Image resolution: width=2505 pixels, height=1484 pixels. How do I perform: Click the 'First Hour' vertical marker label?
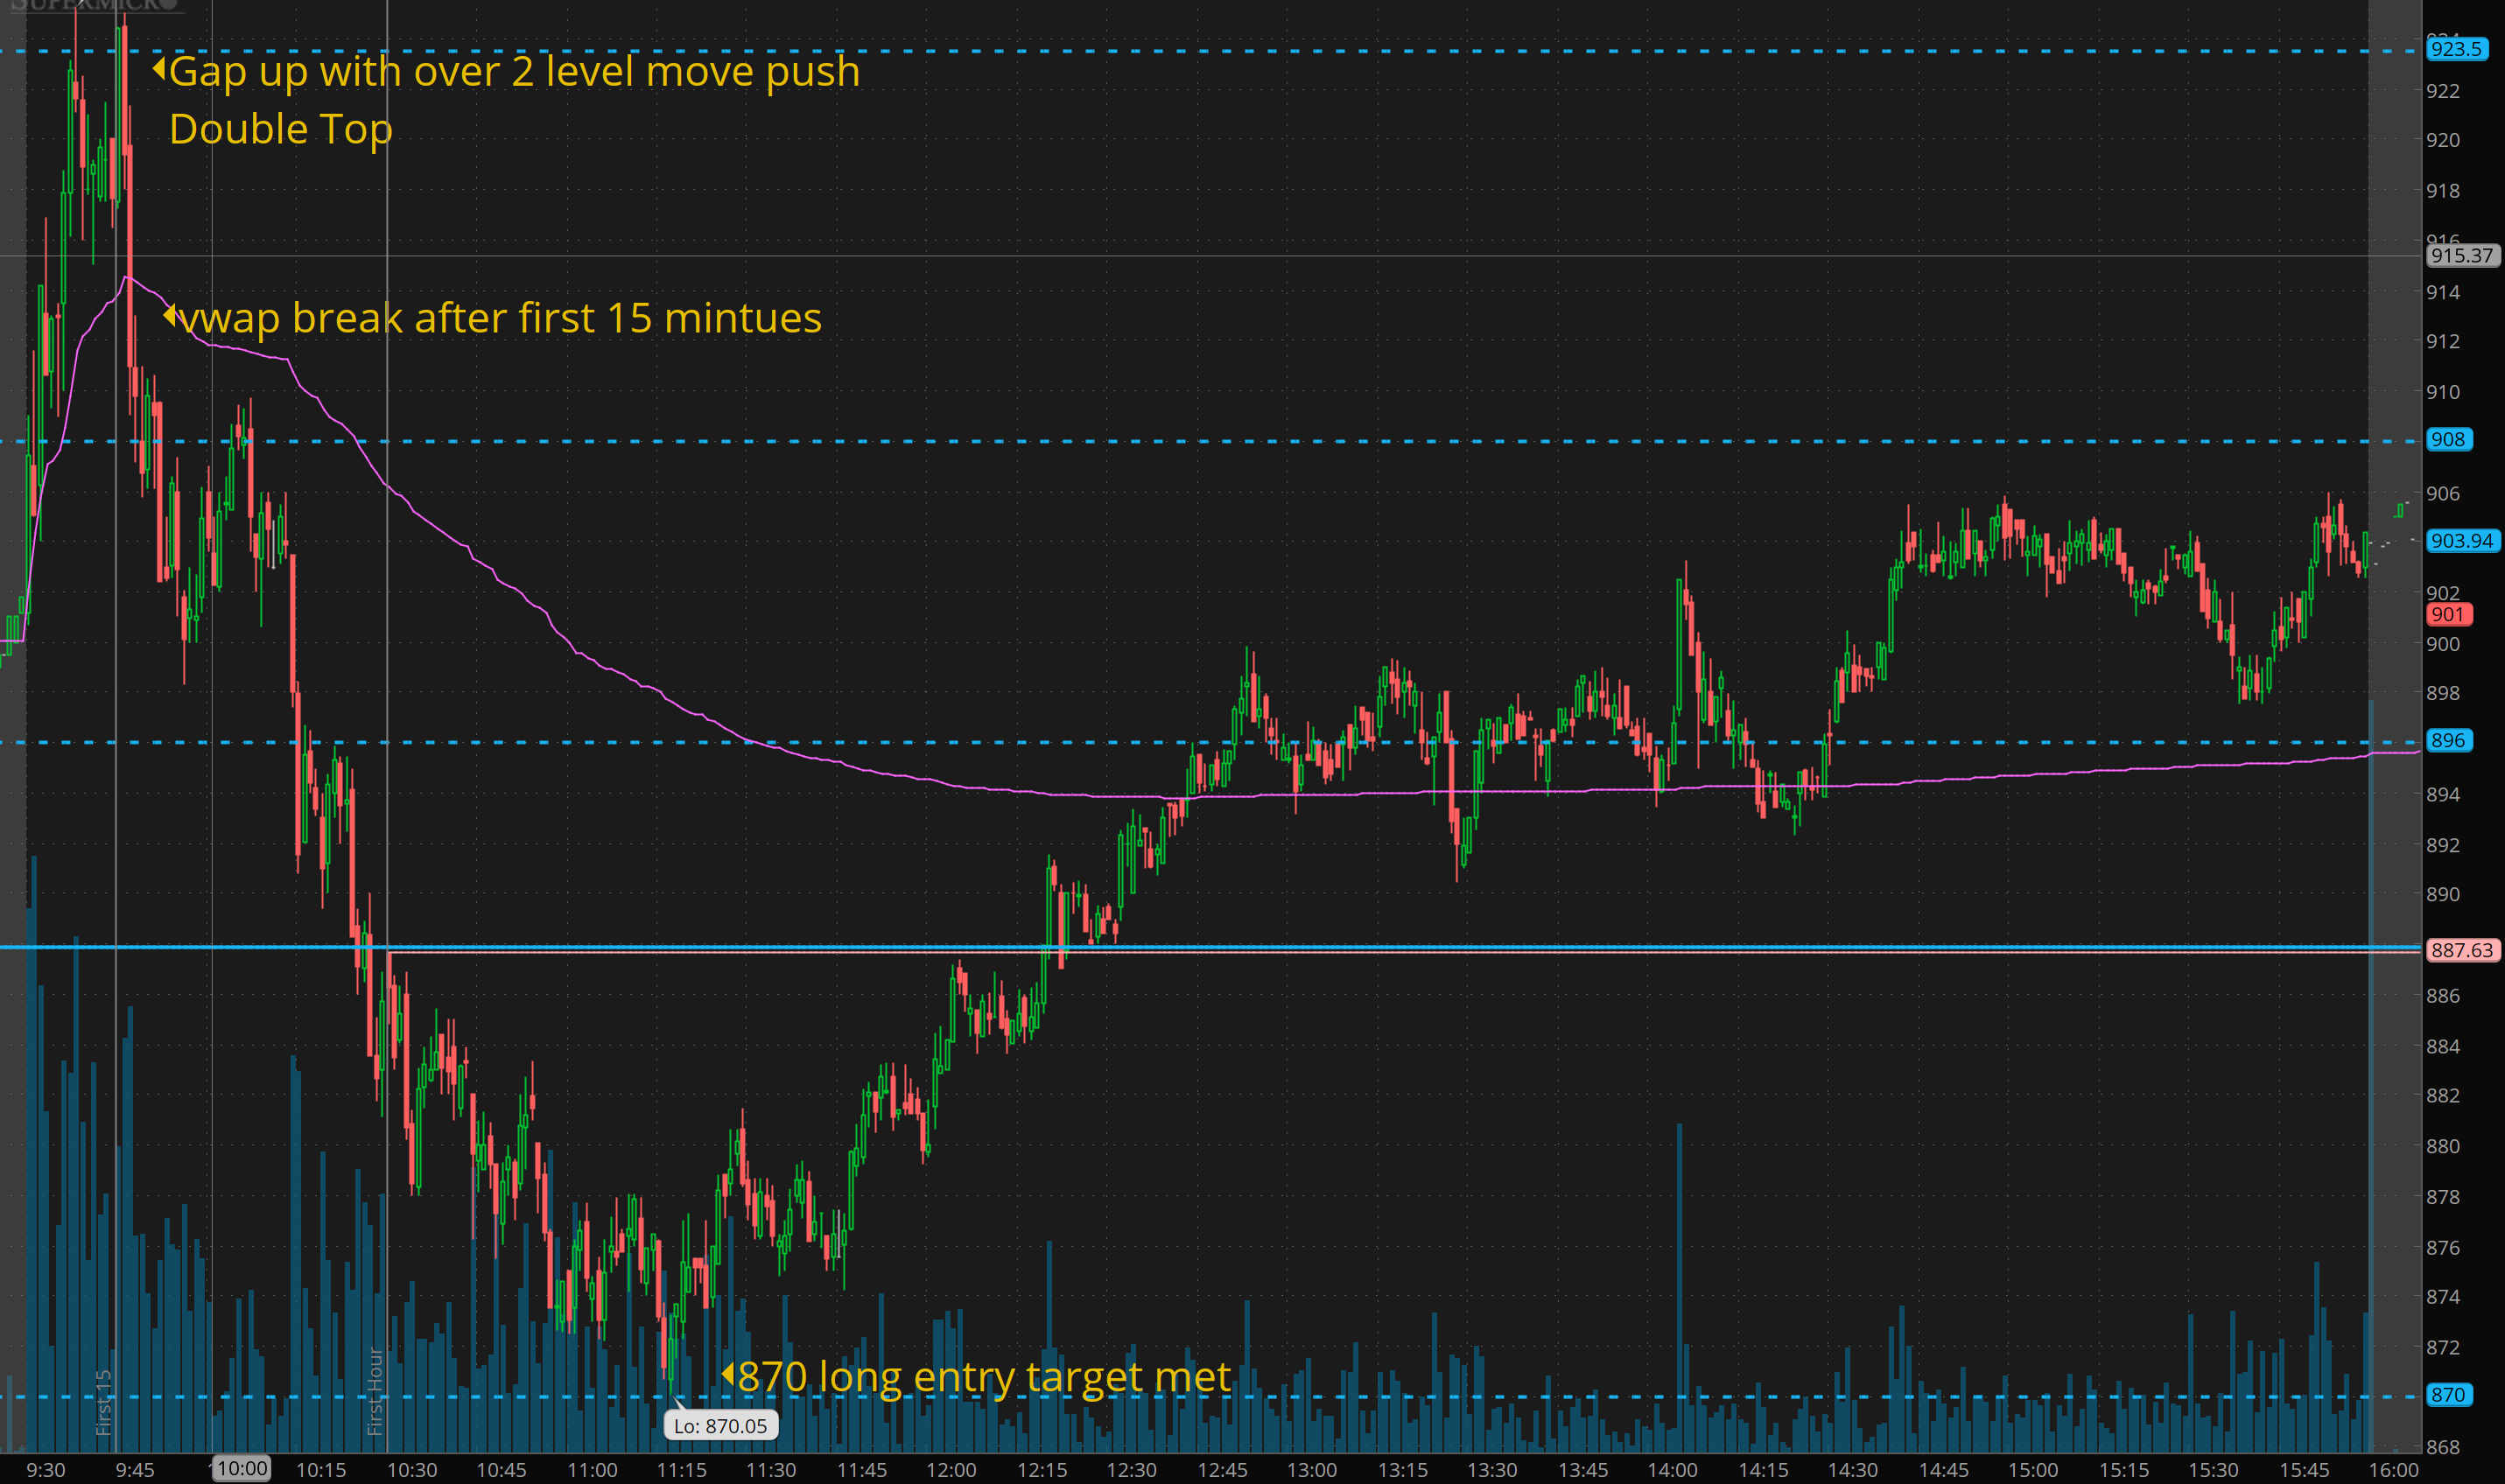tap(376, 1390)
